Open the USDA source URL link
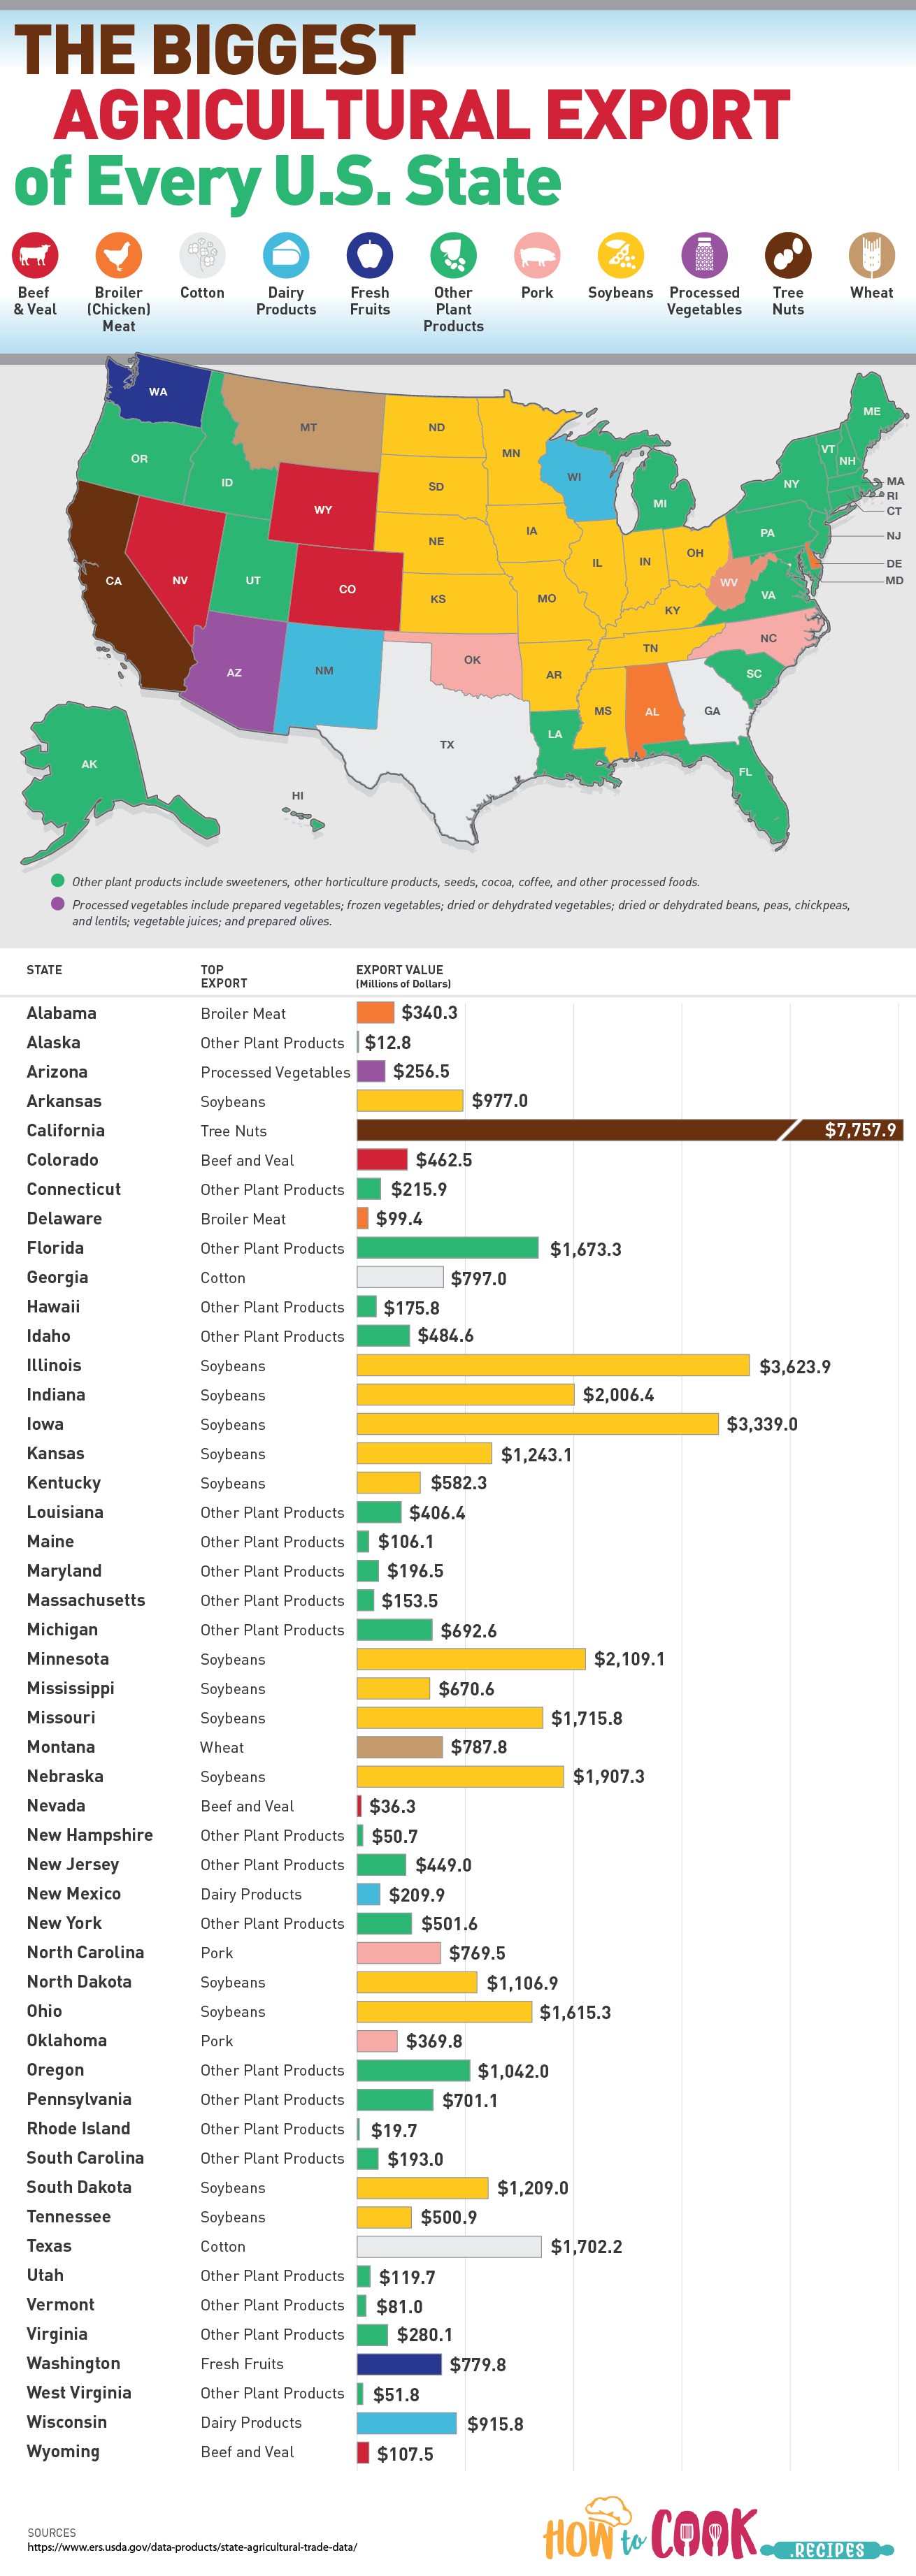 pyautogui.click(x=192, y=2547)
